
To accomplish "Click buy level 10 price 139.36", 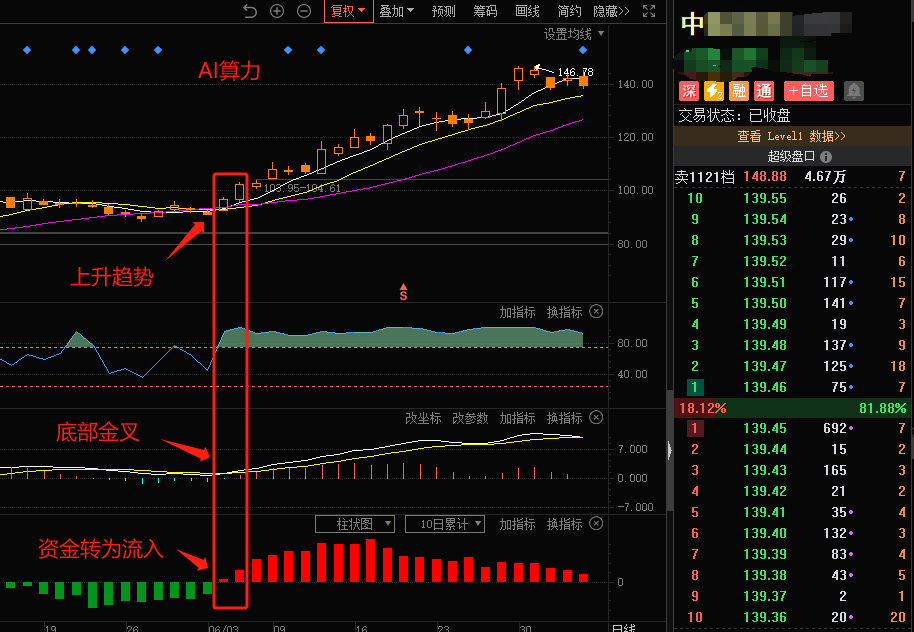I will [x=765, y=617].
